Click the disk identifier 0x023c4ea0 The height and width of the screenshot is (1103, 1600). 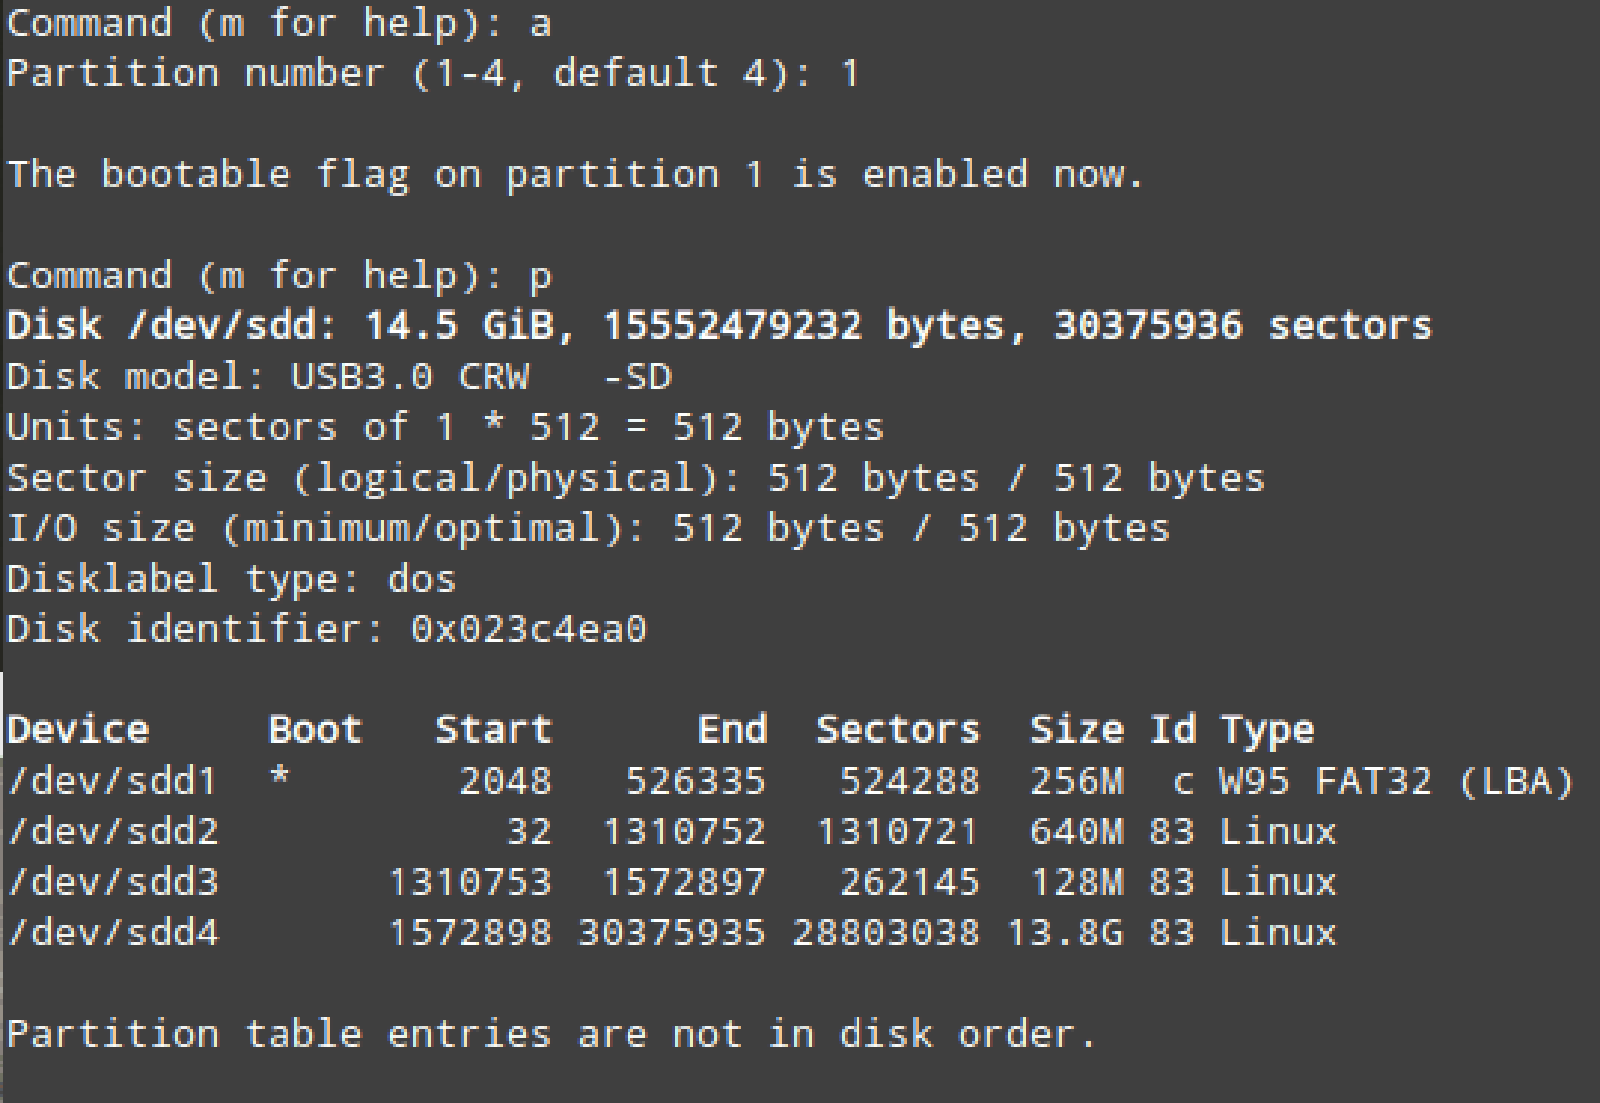tap(528, 630)
